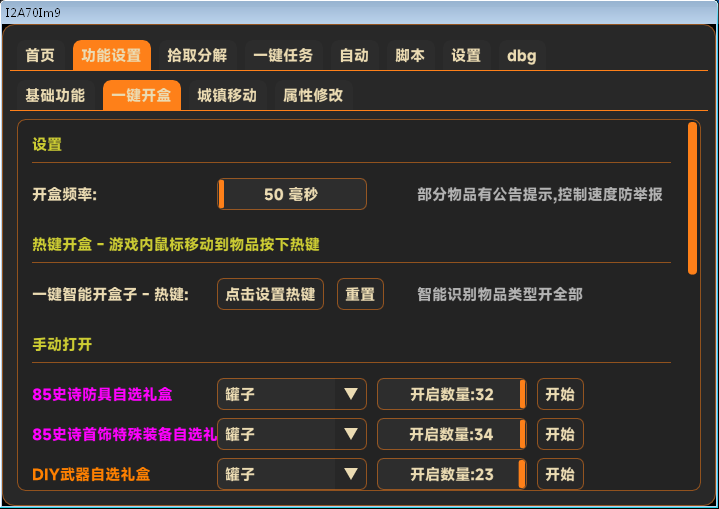Click the orange vertical scrollbar
719x509 pixels.
(692, 198)
